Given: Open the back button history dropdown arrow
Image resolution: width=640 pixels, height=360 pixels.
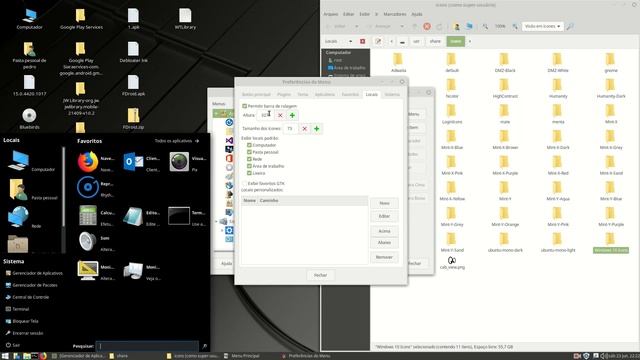Looking at the screenshot, I should [x=356, y=26].
